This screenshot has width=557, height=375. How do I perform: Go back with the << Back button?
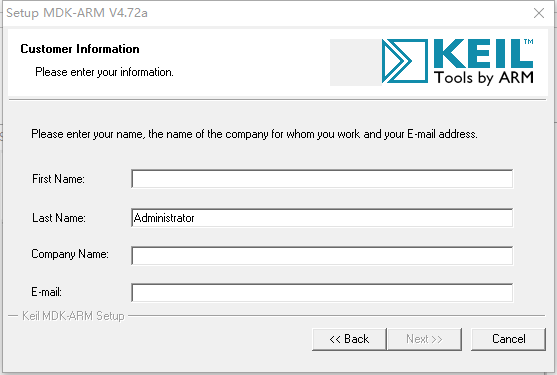(349, 339)
